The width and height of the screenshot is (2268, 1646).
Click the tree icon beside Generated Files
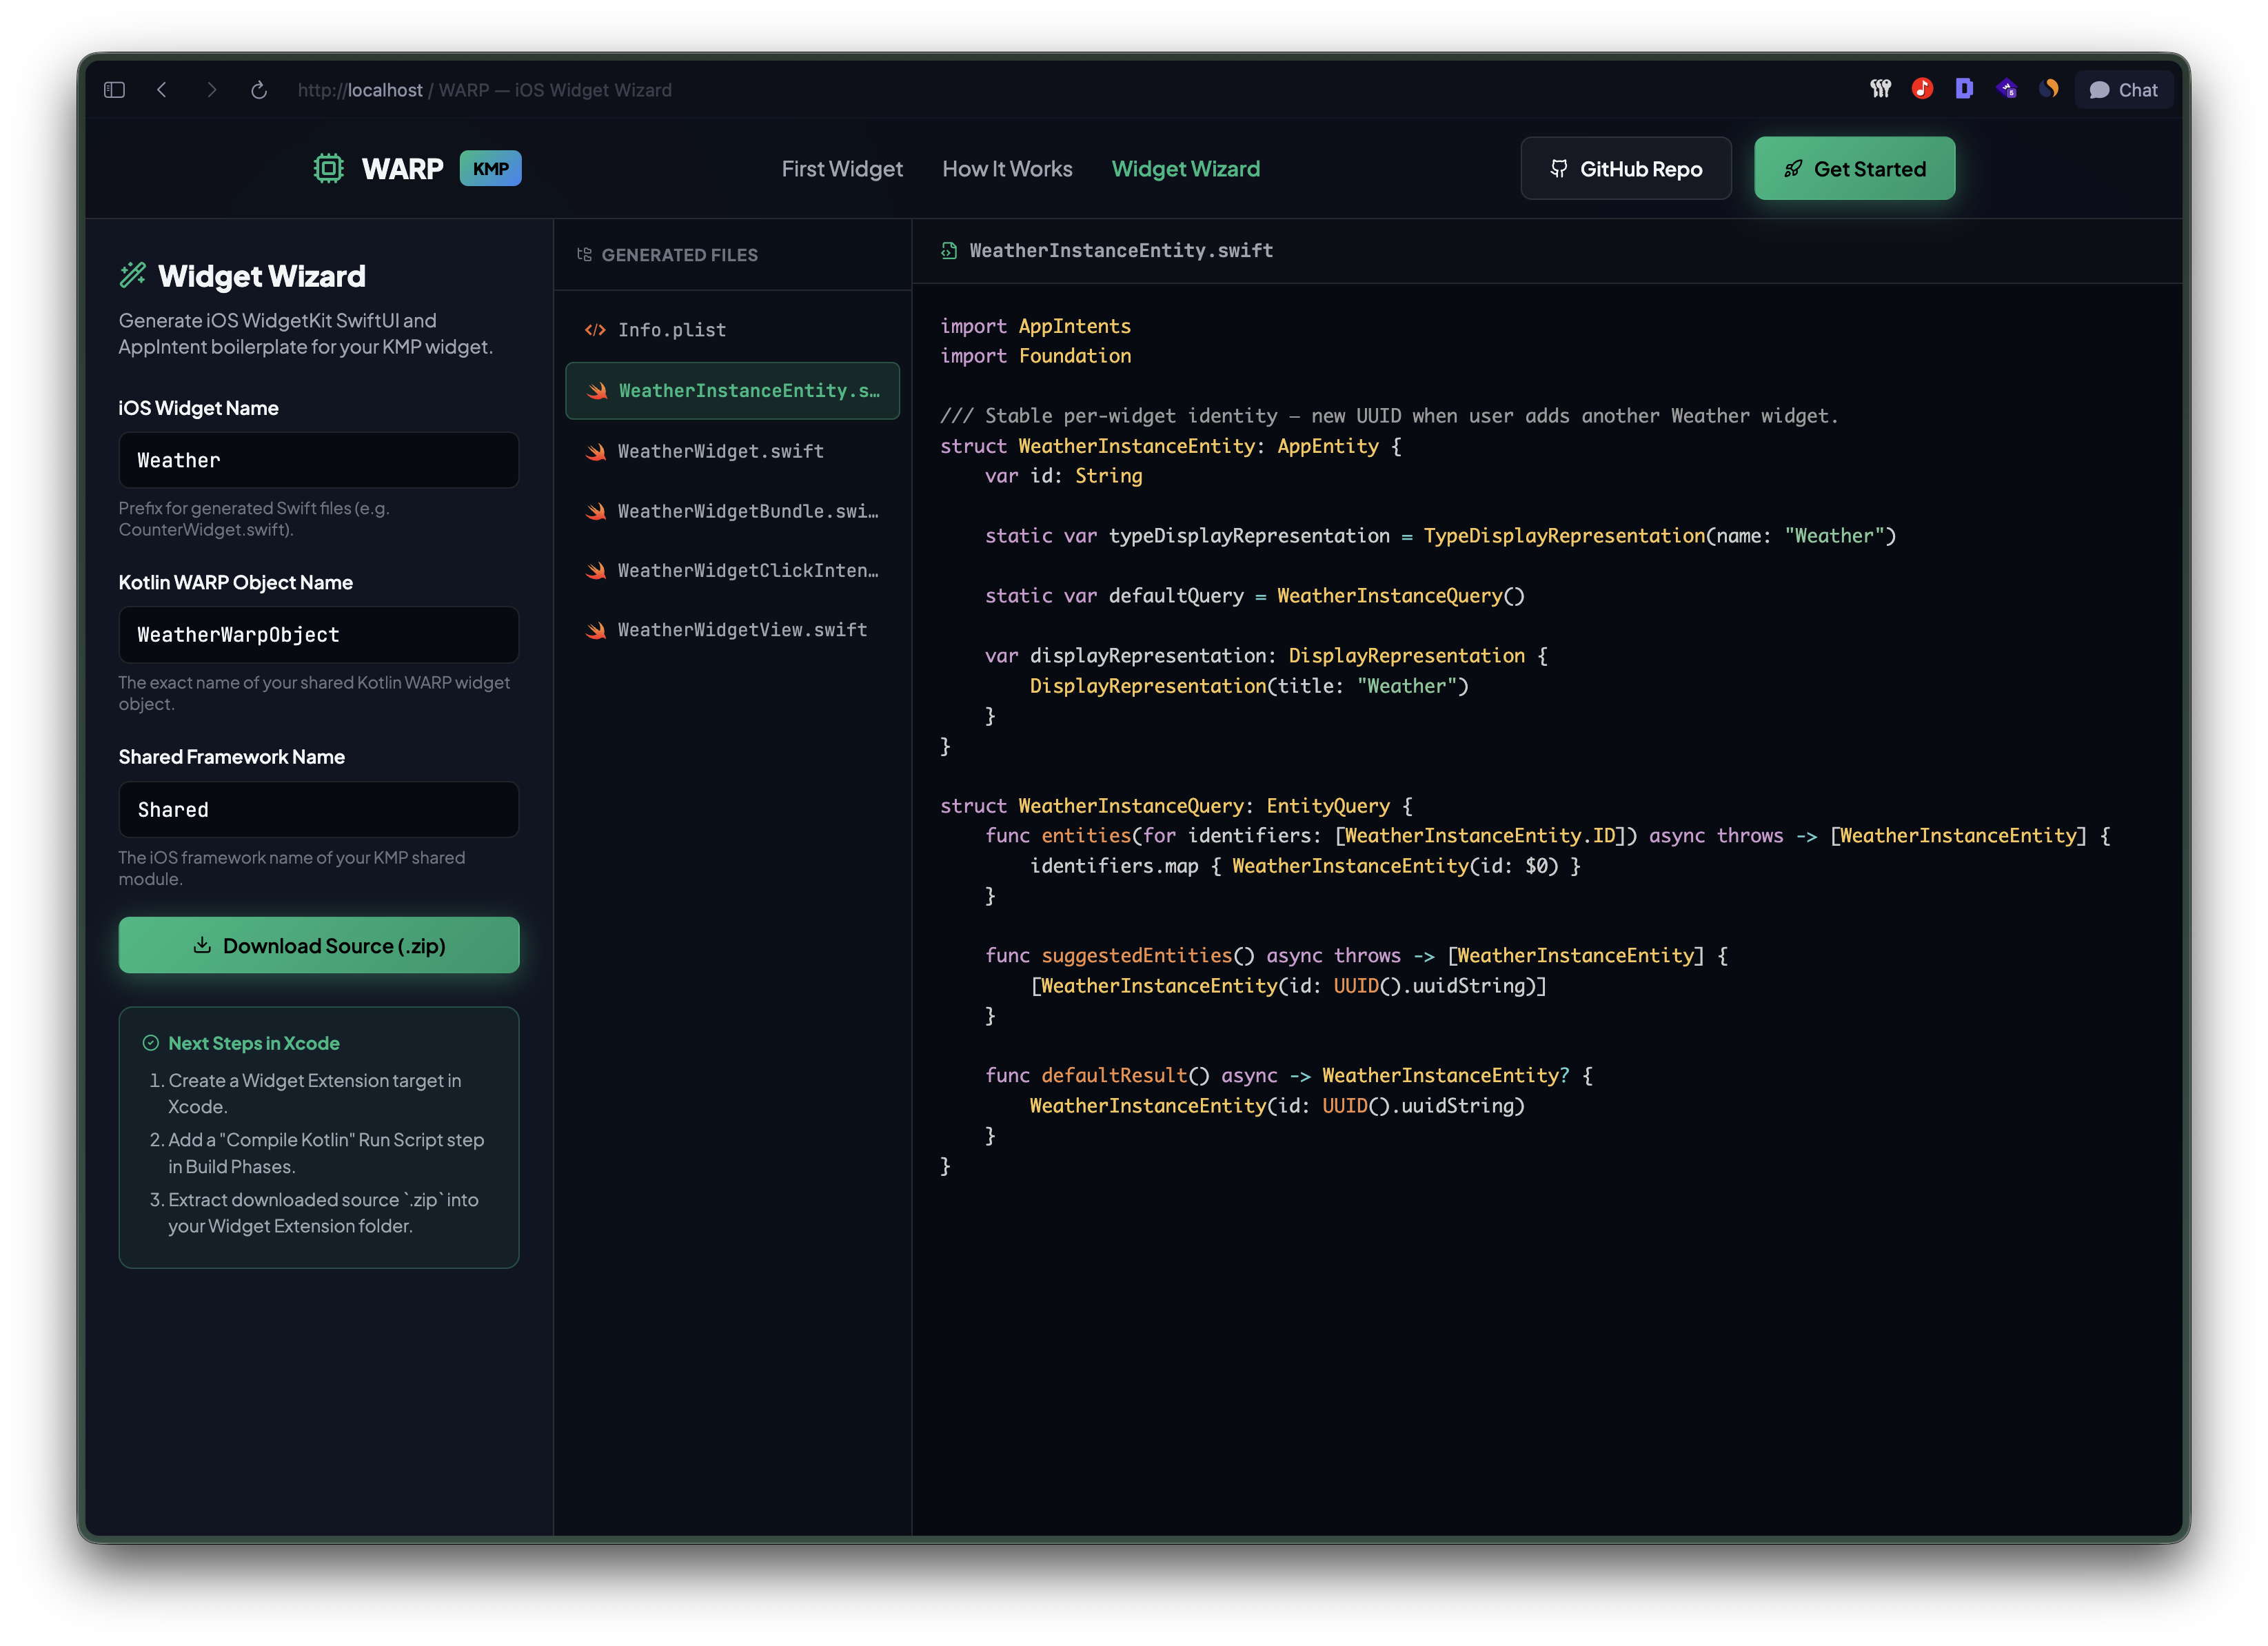click(584, 254)
